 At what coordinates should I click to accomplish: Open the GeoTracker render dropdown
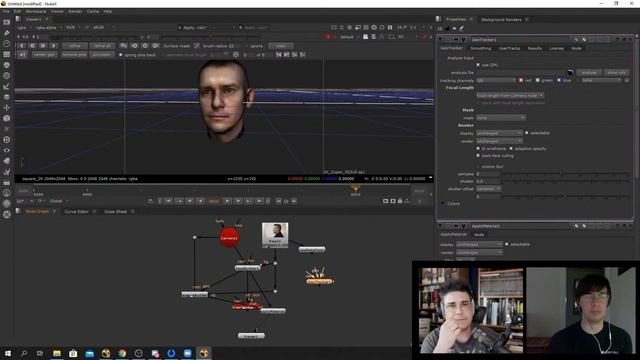pyautogui.click(x=499, y=141)
